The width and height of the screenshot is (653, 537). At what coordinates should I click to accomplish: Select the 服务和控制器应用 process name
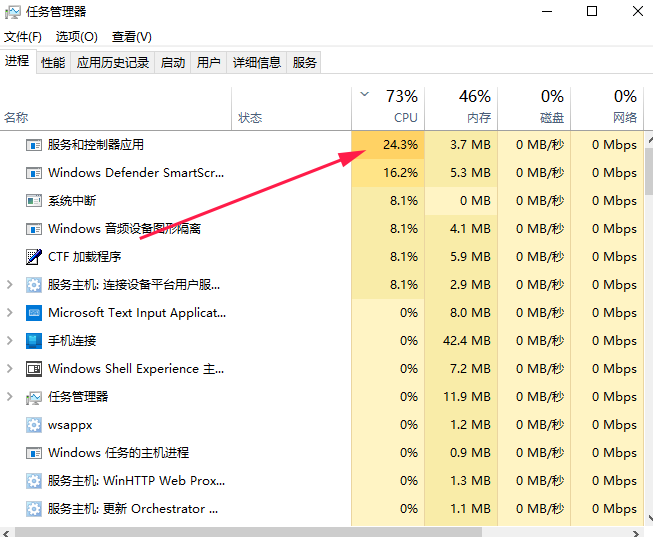96,145
